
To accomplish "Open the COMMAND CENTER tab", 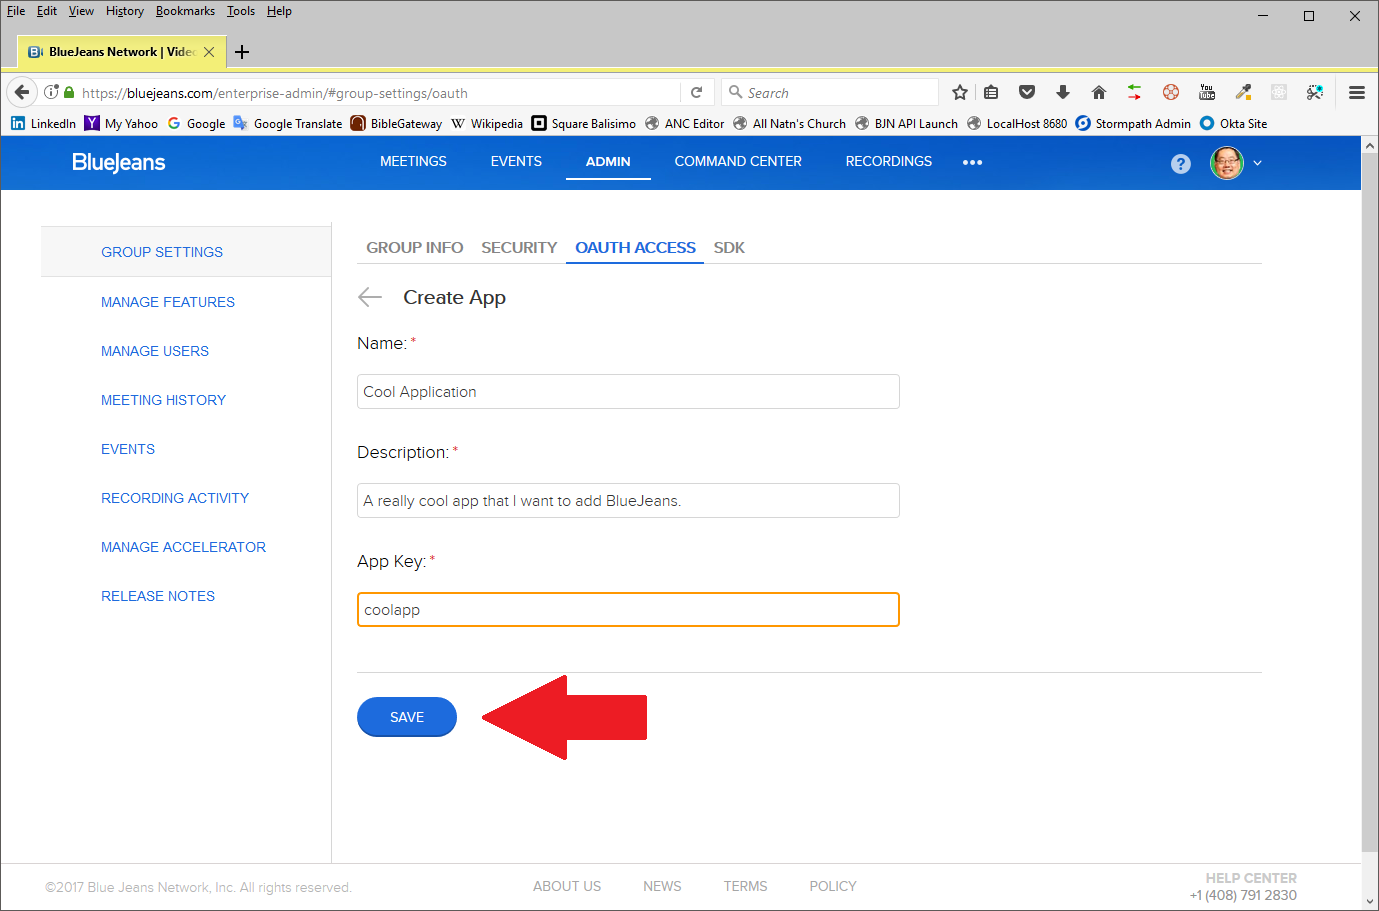I will point(738,161).
